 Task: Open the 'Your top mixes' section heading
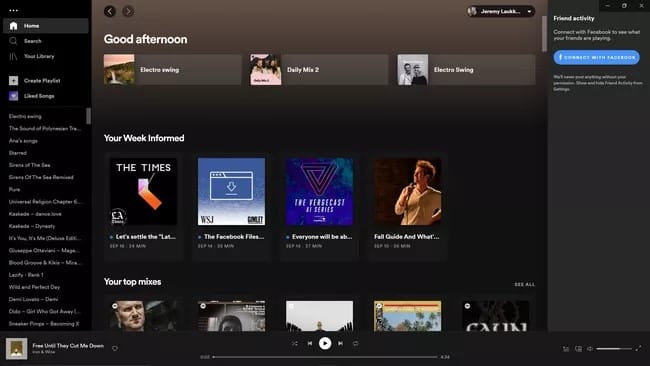tap(132, 281)
